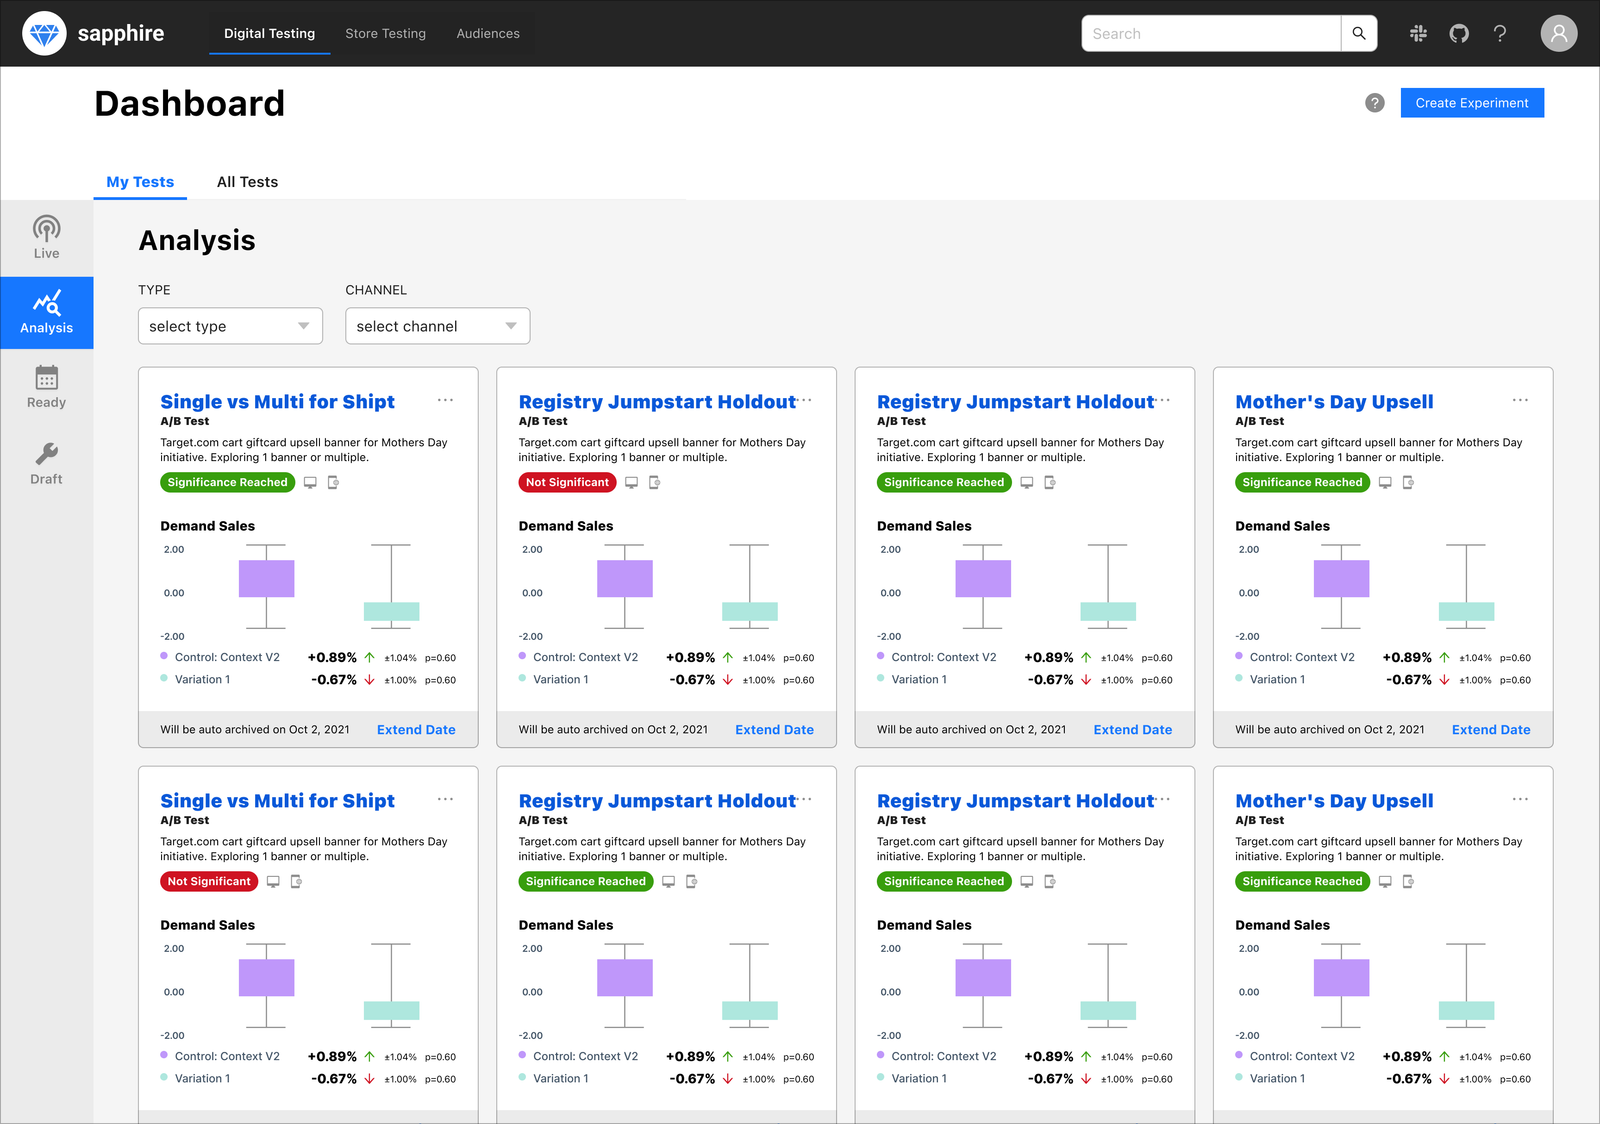Click -0.67% value on first-row Mother's Day Upsell card
Viewport: 1600px width, 1124px height.
[1408, 680]
